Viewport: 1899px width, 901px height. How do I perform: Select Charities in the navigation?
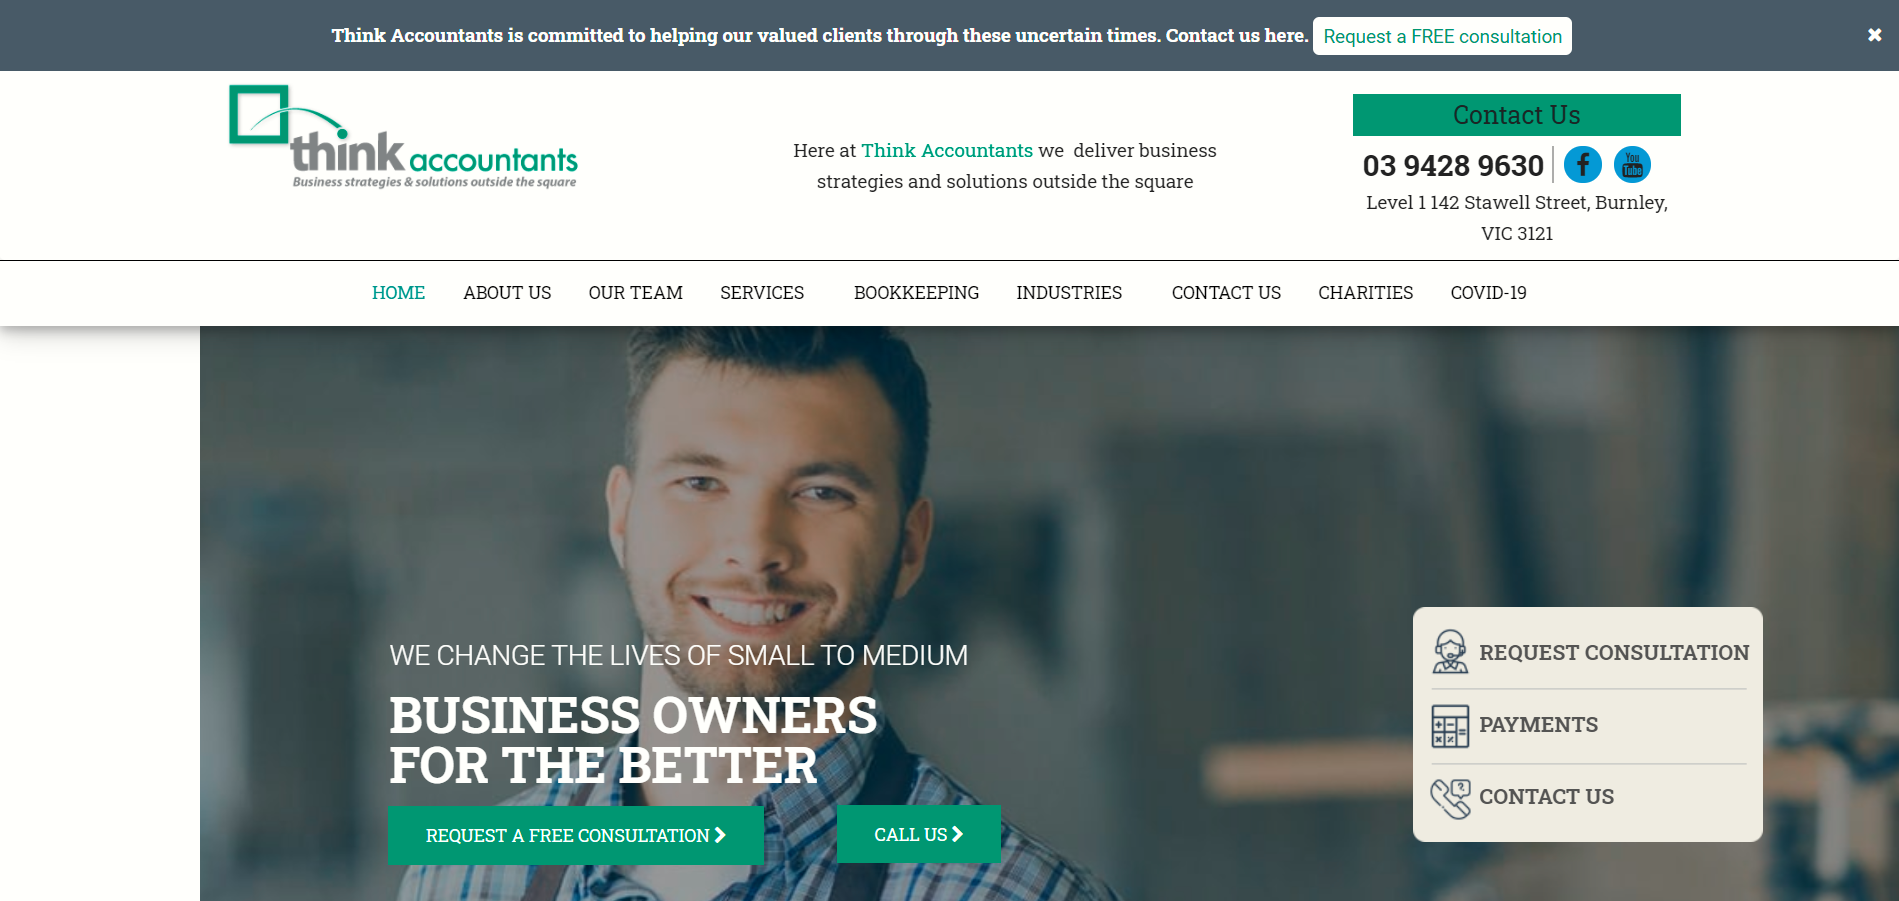click(x=1365, y=293)
